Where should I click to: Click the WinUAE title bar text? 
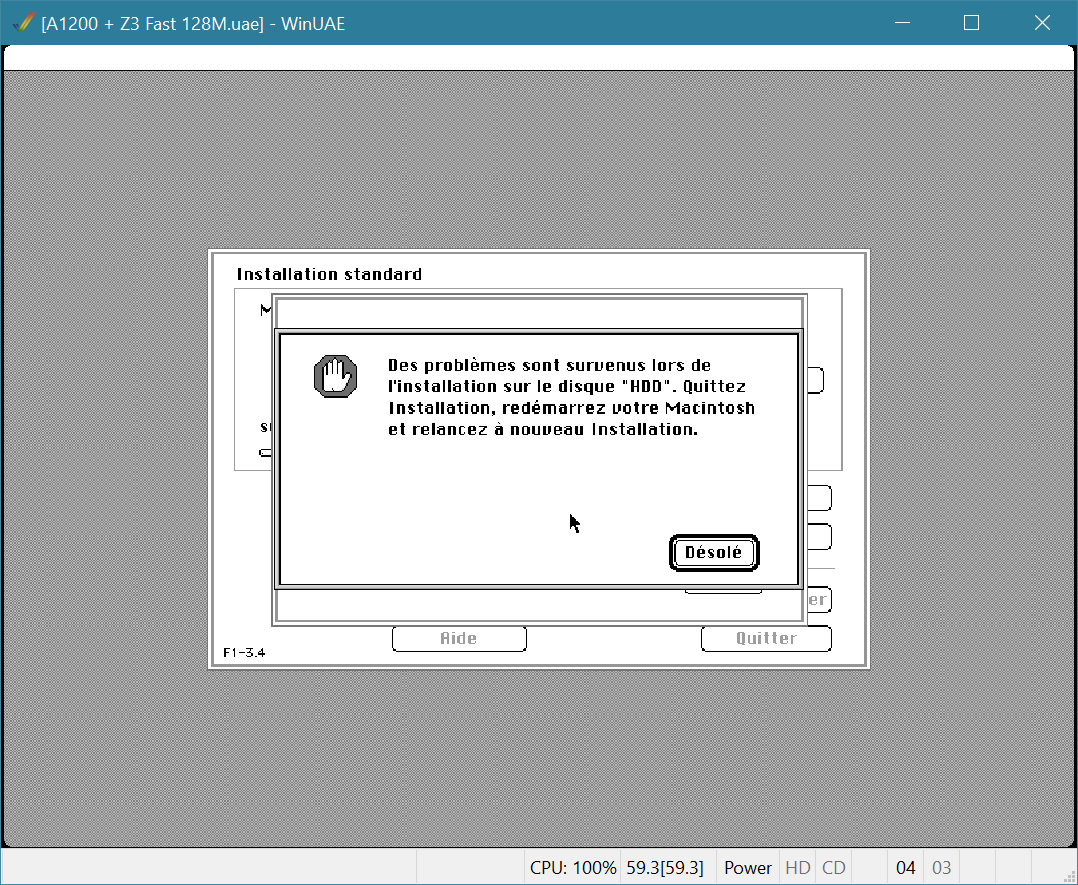(193, 23)
